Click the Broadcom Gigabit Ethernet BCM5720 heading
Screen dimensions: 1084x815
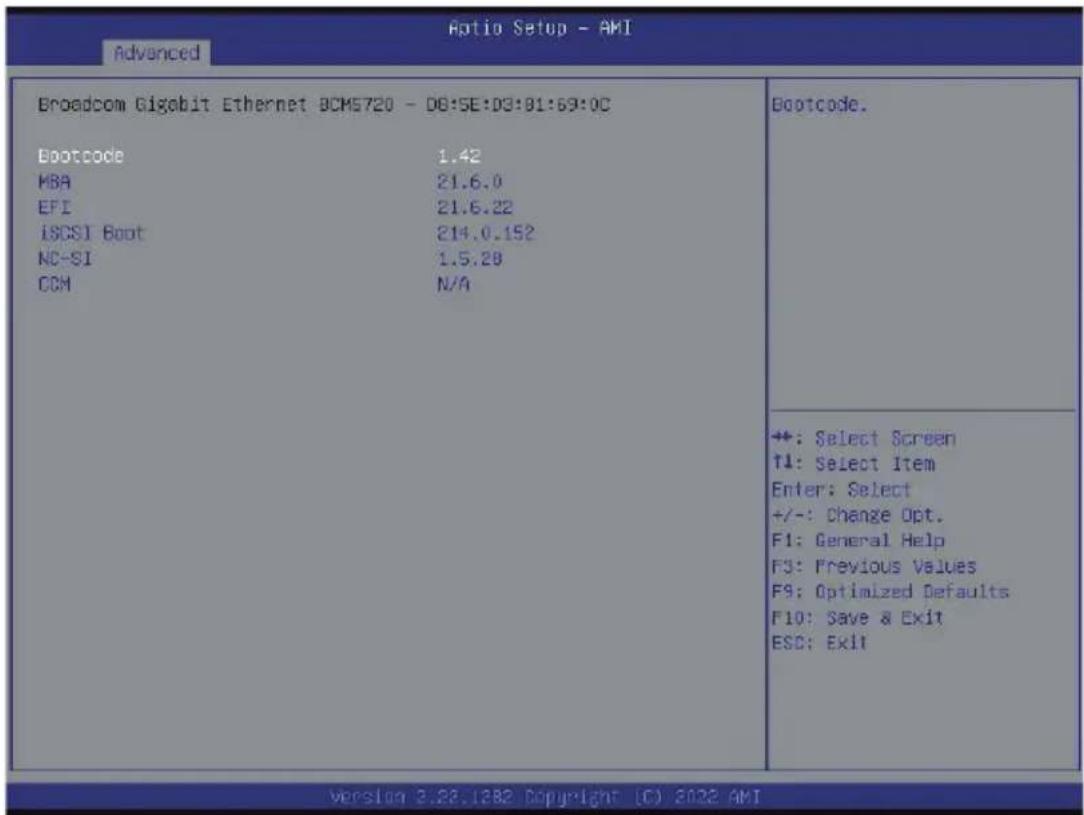(x=324, y=105)
